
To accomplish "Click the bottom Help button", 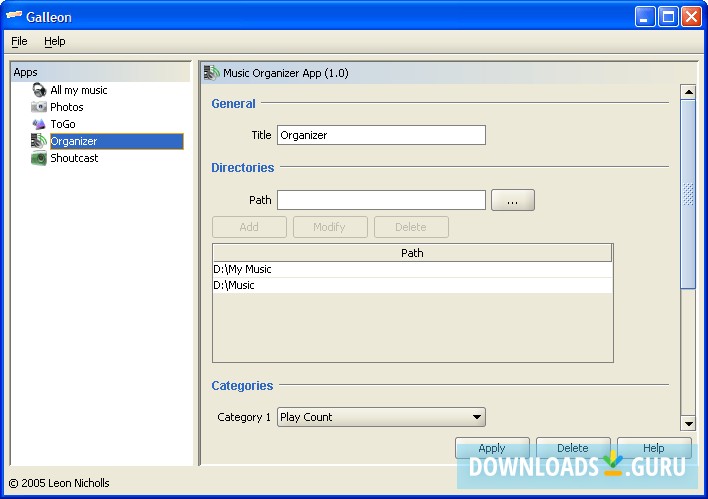I will (654, 448).
